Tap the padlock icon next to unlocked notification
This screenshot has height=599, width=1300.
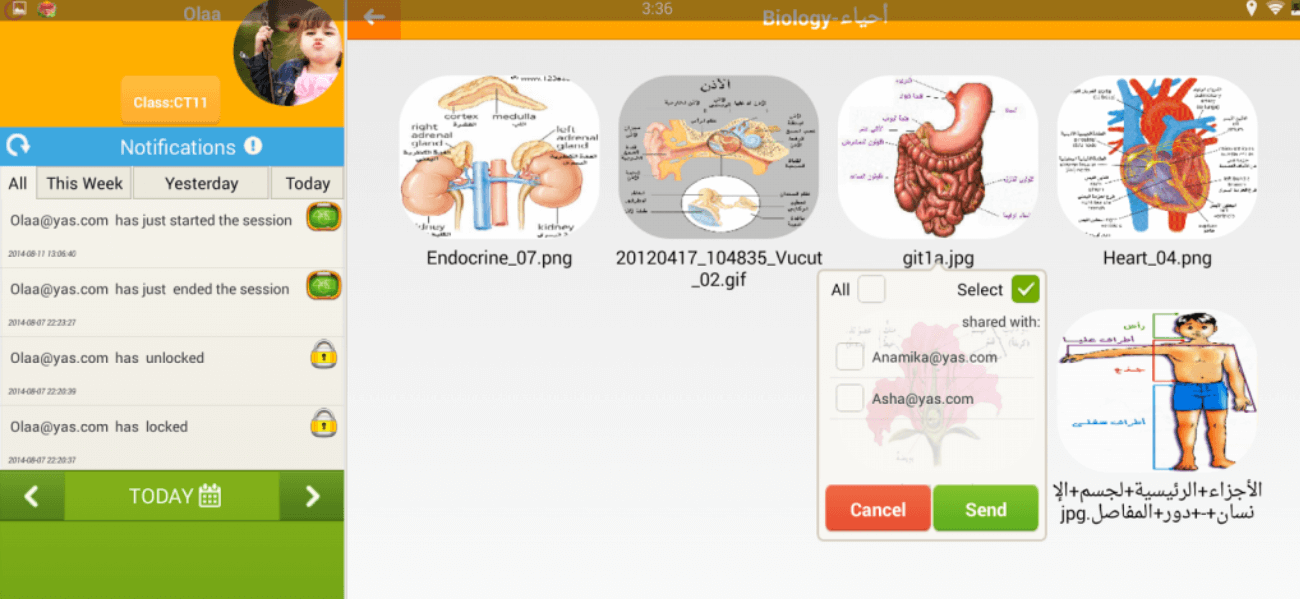point(323,355)
